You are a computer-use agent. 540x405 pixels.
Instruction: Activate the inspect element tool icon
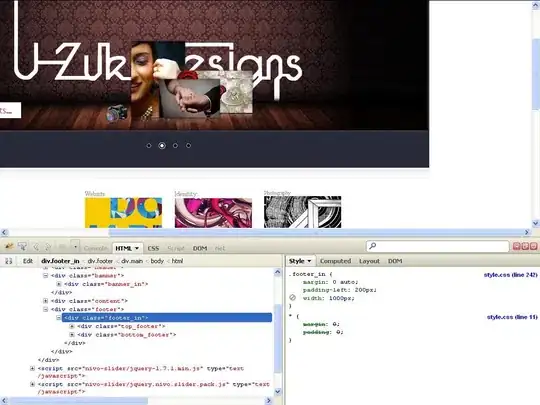pos(22,246)
